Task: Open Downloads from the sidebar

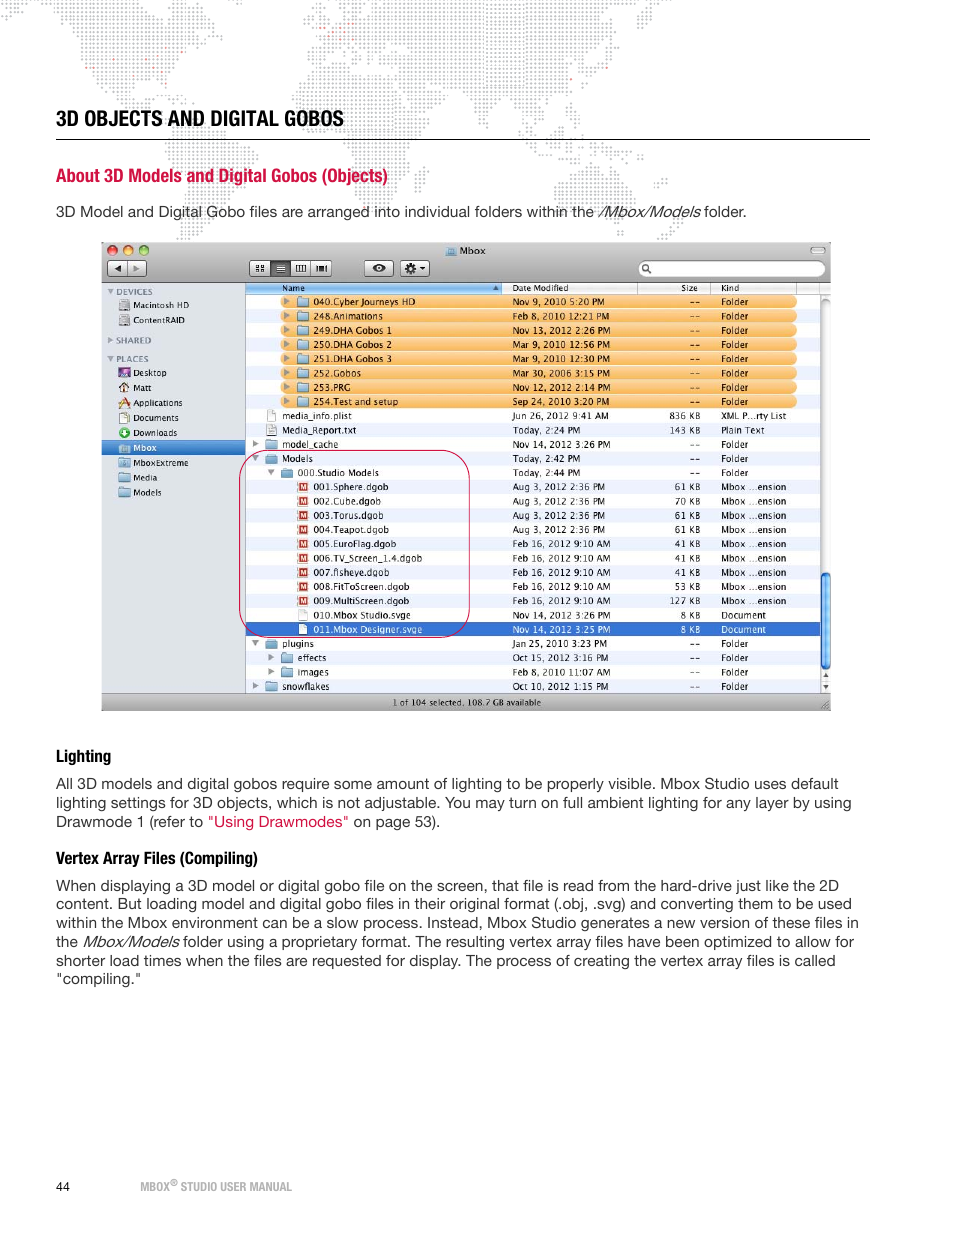Action: pyautogui.click(x=148, y=433)
